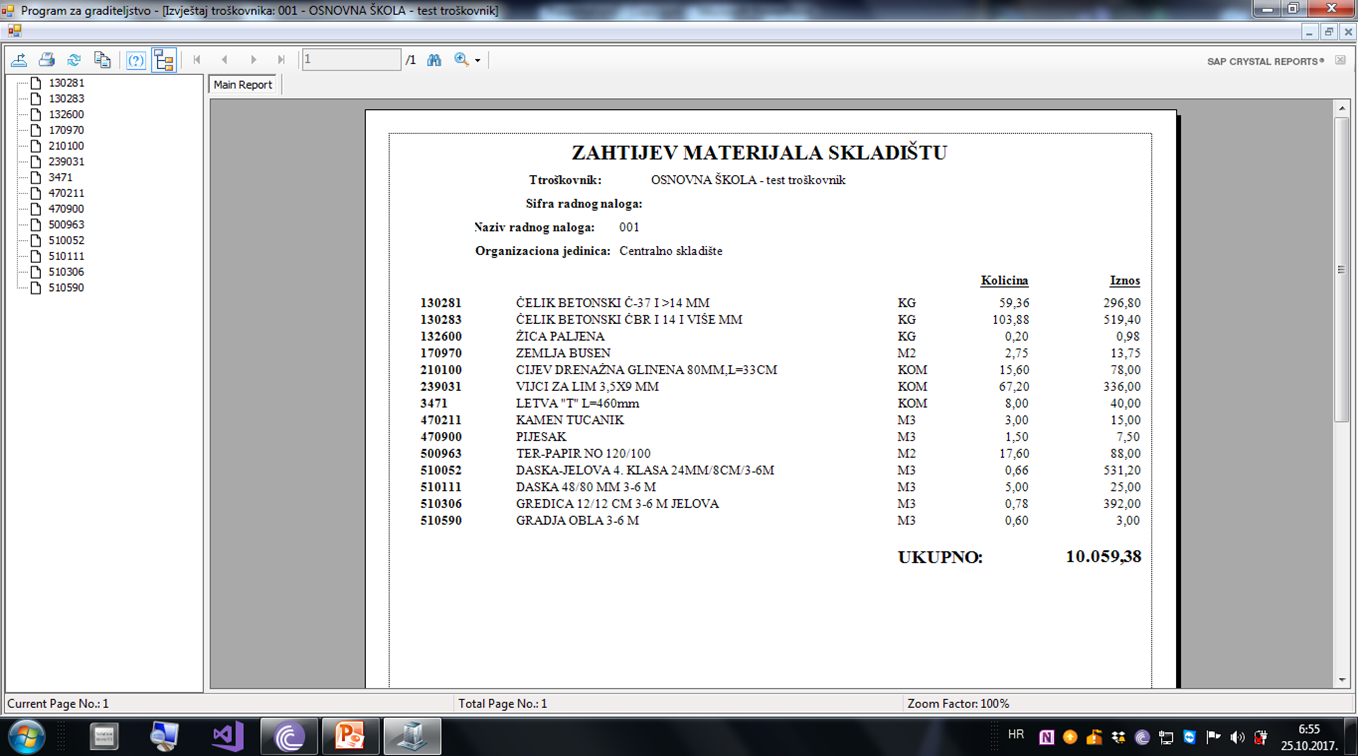The width and height of the screenshot is (1358, 756).
Task: Refresh the report with the toolbar icon
Action: (x=74, y=60)
